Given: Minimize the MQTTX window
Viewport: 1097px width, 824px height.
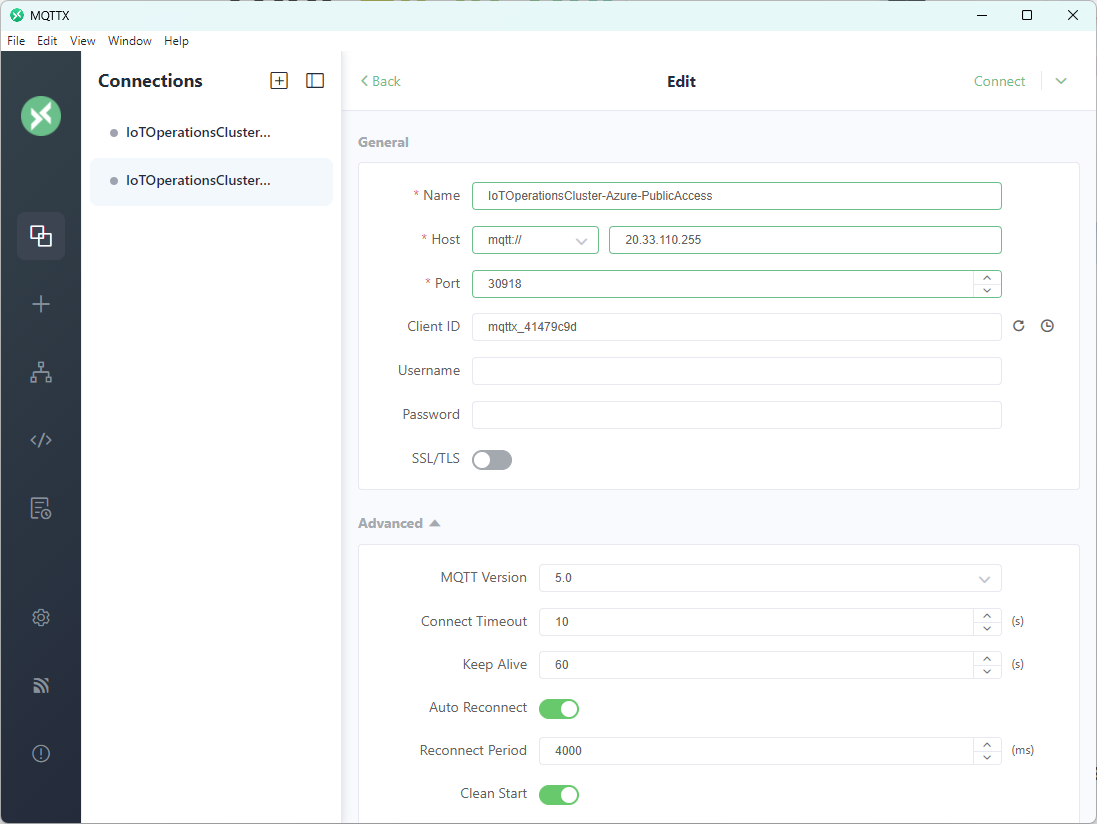Looking at the screenshot, I should 982,15.
